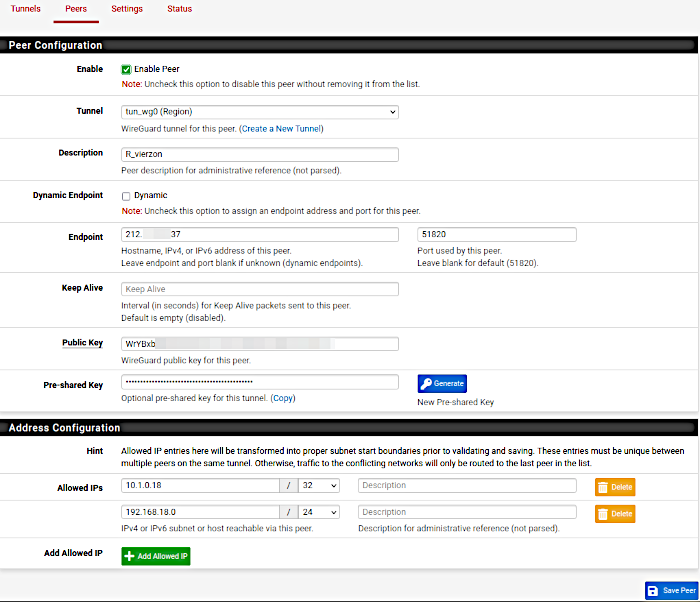Click the green Add Allowed IP button

(156, 555)
